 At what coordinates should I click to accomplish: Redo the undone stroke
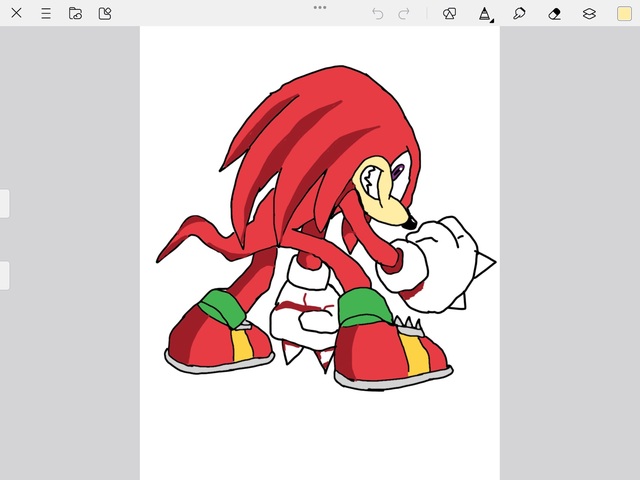pyautogui.click(x=404, y=14)
